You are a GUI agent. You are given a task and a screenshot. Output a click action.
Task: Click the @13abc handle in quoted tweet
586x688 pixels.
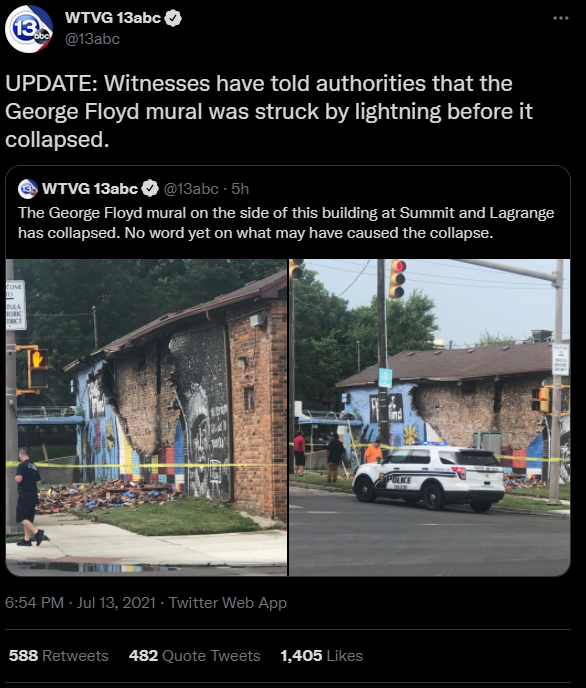coord(191,189)
